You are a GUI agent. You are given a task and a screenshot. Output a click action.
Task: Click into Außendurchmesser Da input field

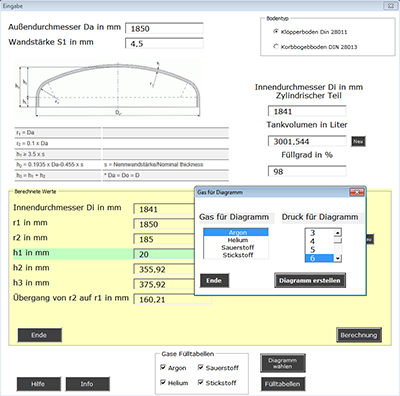164,28
